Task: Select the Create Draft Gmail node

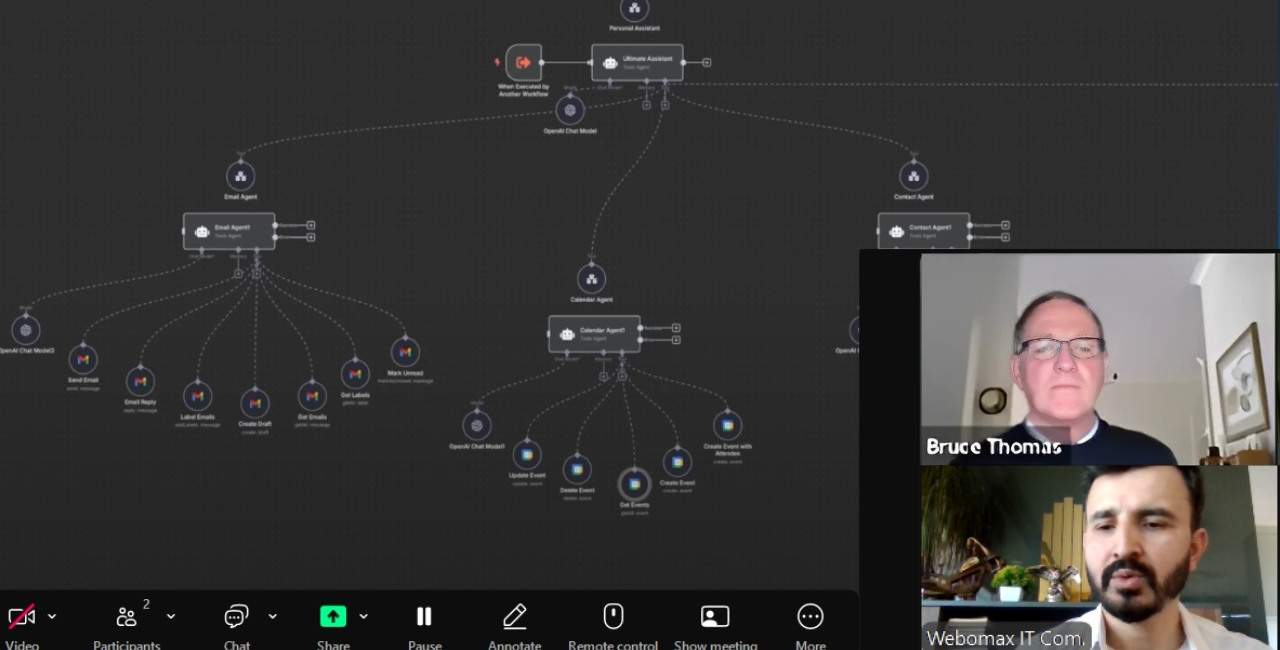Action: tap(255, 403)
